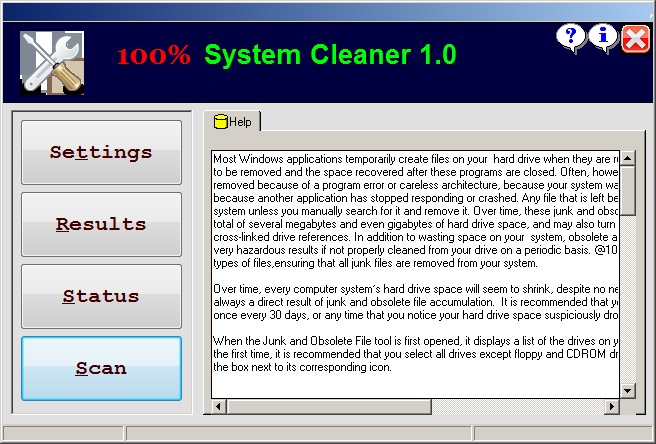656x444 pixels.
Task: Select the Help tab label
Action: [240, 122]
